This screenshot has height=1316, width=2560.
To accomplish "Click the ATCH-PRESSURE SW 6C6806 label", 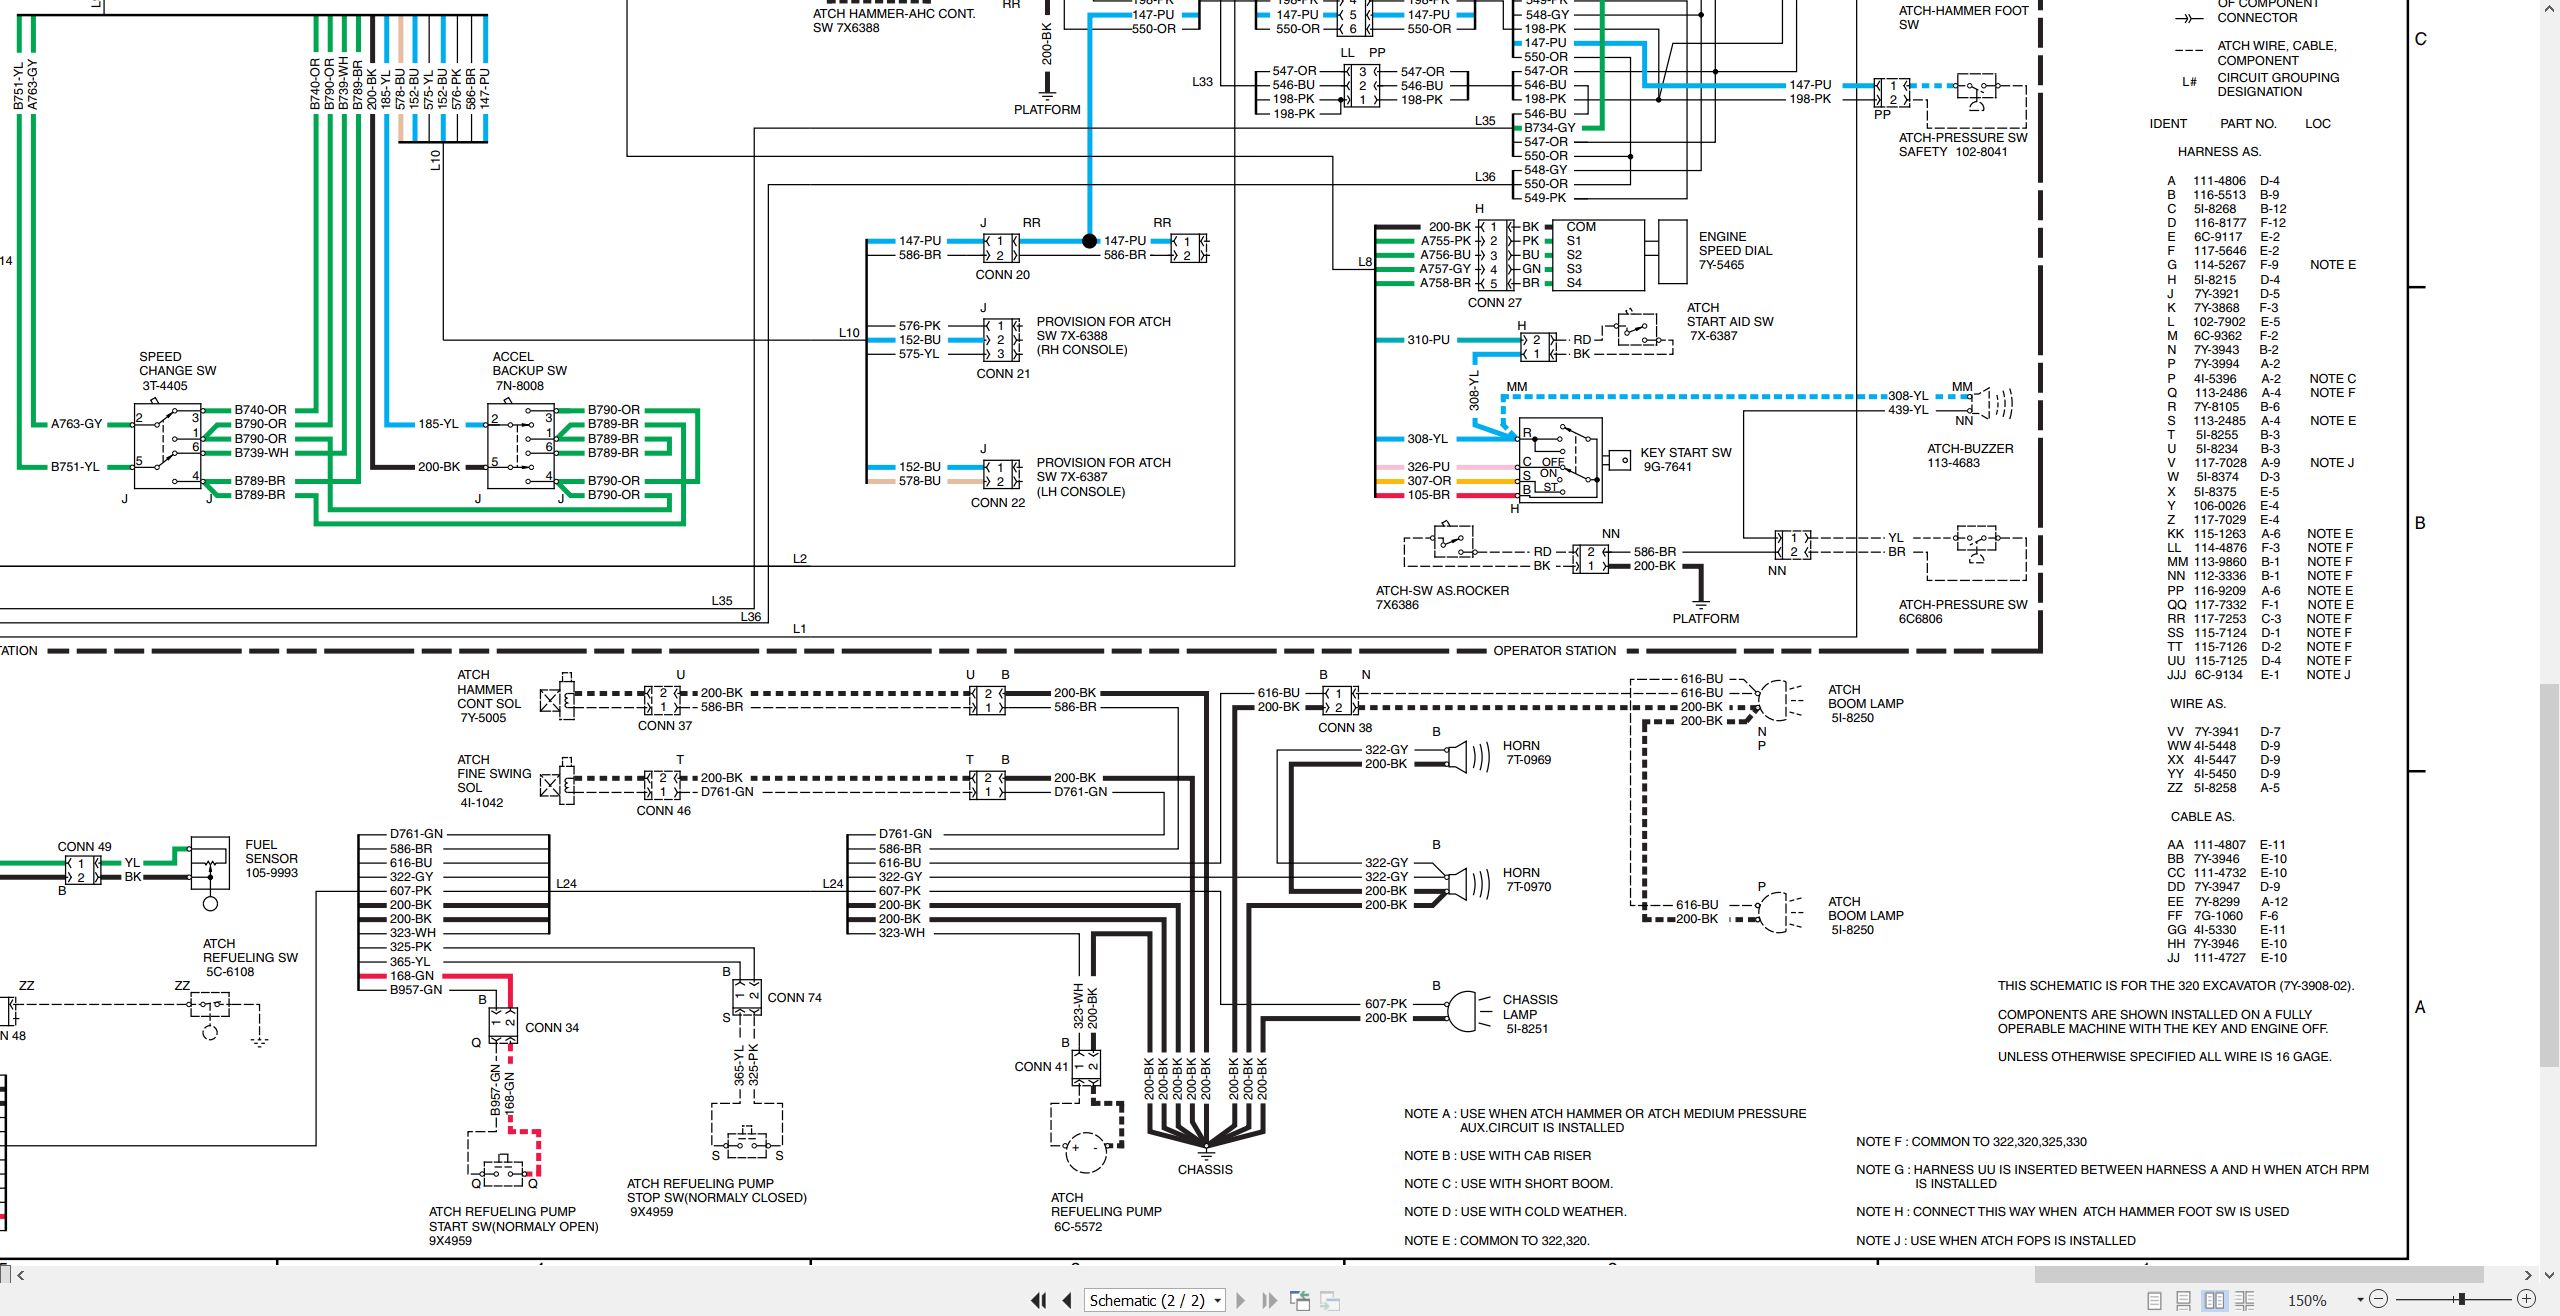I will [x=1963, y=612].
